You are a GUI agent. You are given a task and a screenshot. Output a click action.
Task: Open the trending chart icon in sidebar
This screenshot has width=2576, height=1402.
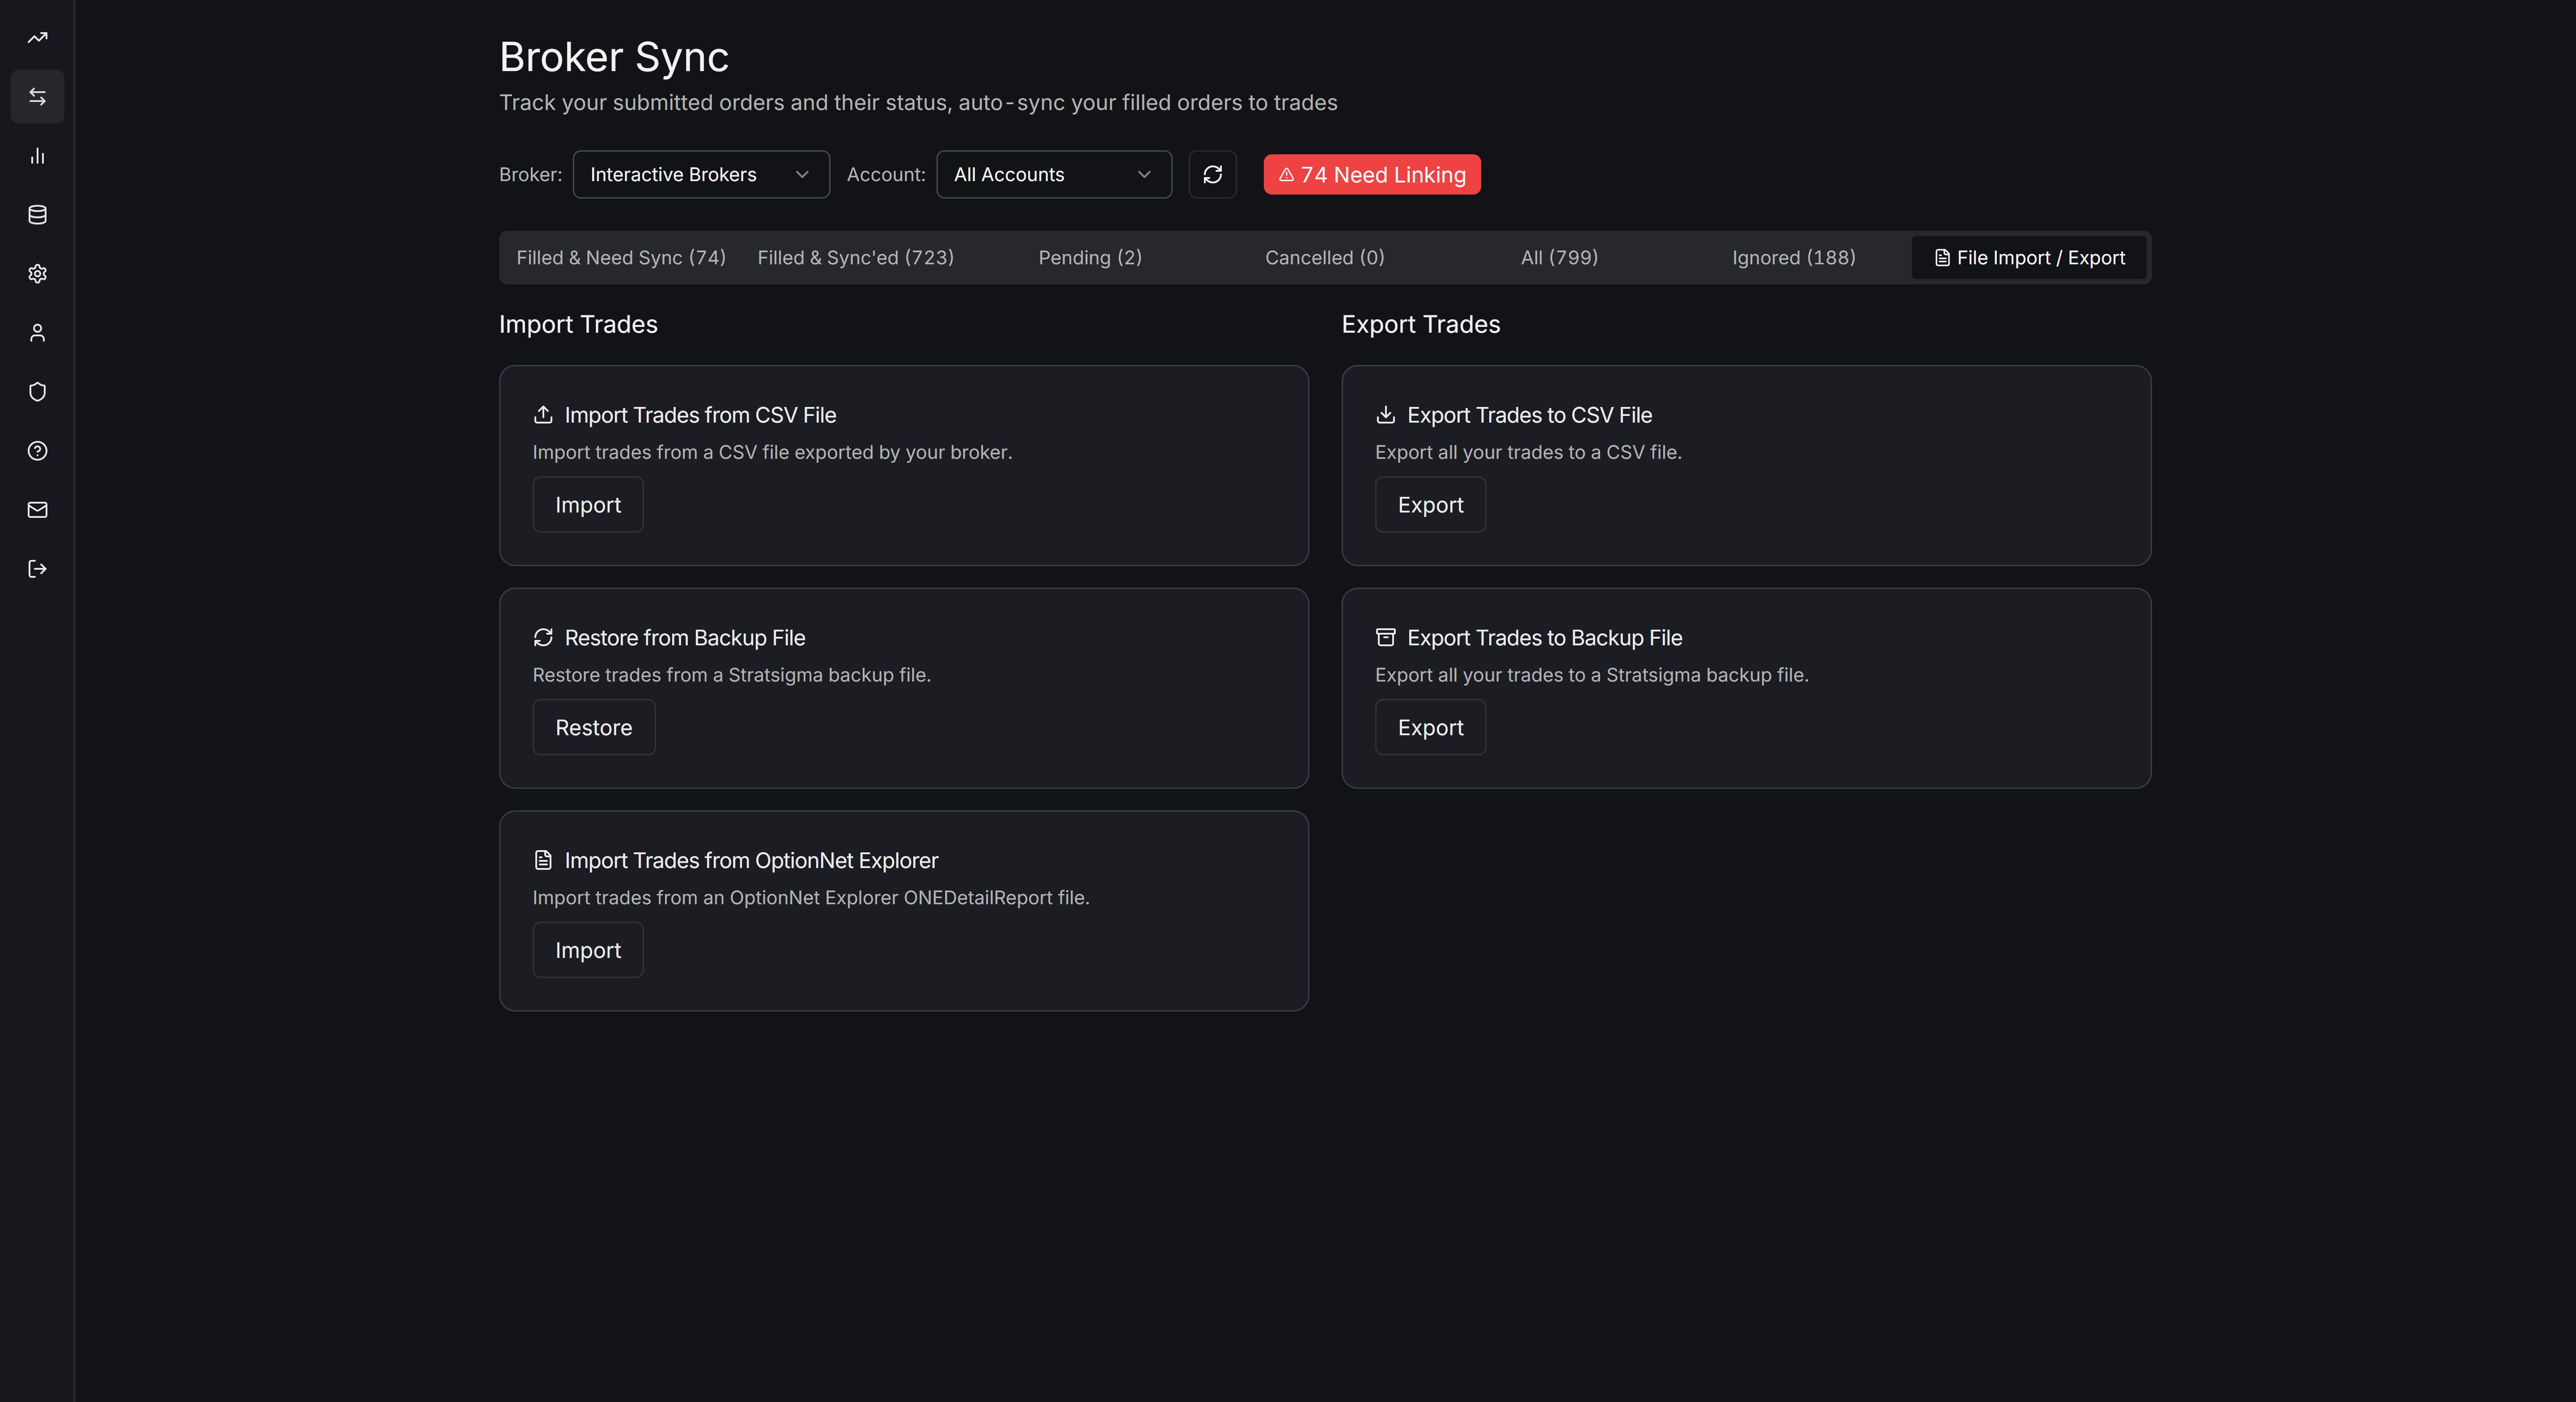(37, 38)
